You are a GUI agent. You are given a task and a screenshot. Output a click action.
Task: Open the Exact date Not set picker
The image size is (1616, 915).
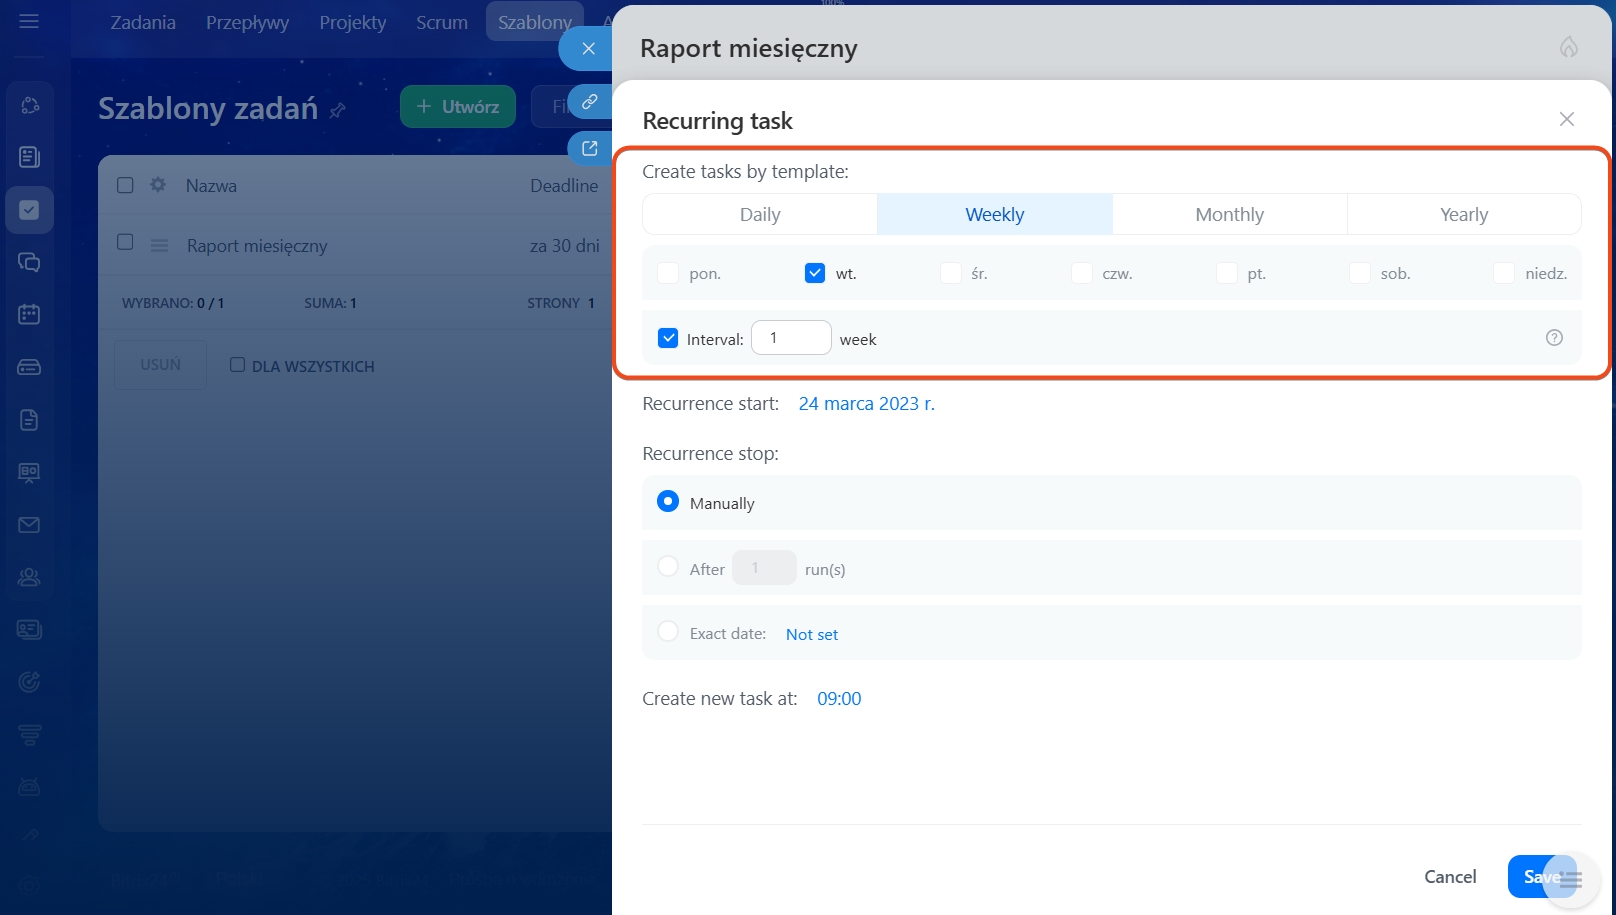pos(811,634)
